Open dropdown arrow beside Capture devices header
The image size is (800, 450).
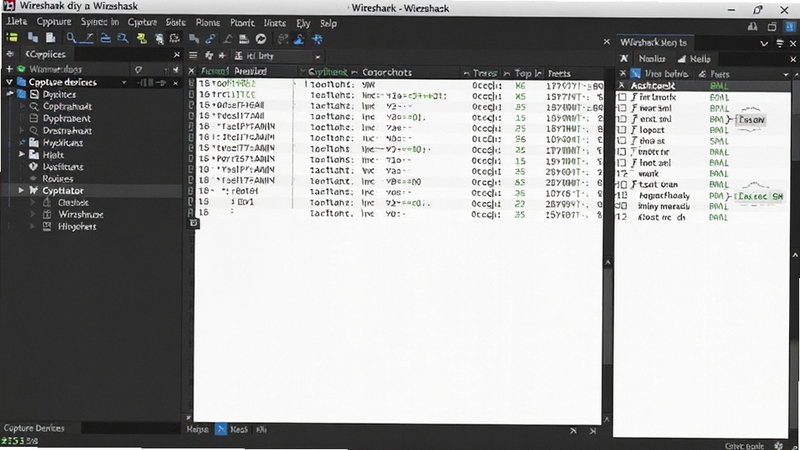click(124, 82)
